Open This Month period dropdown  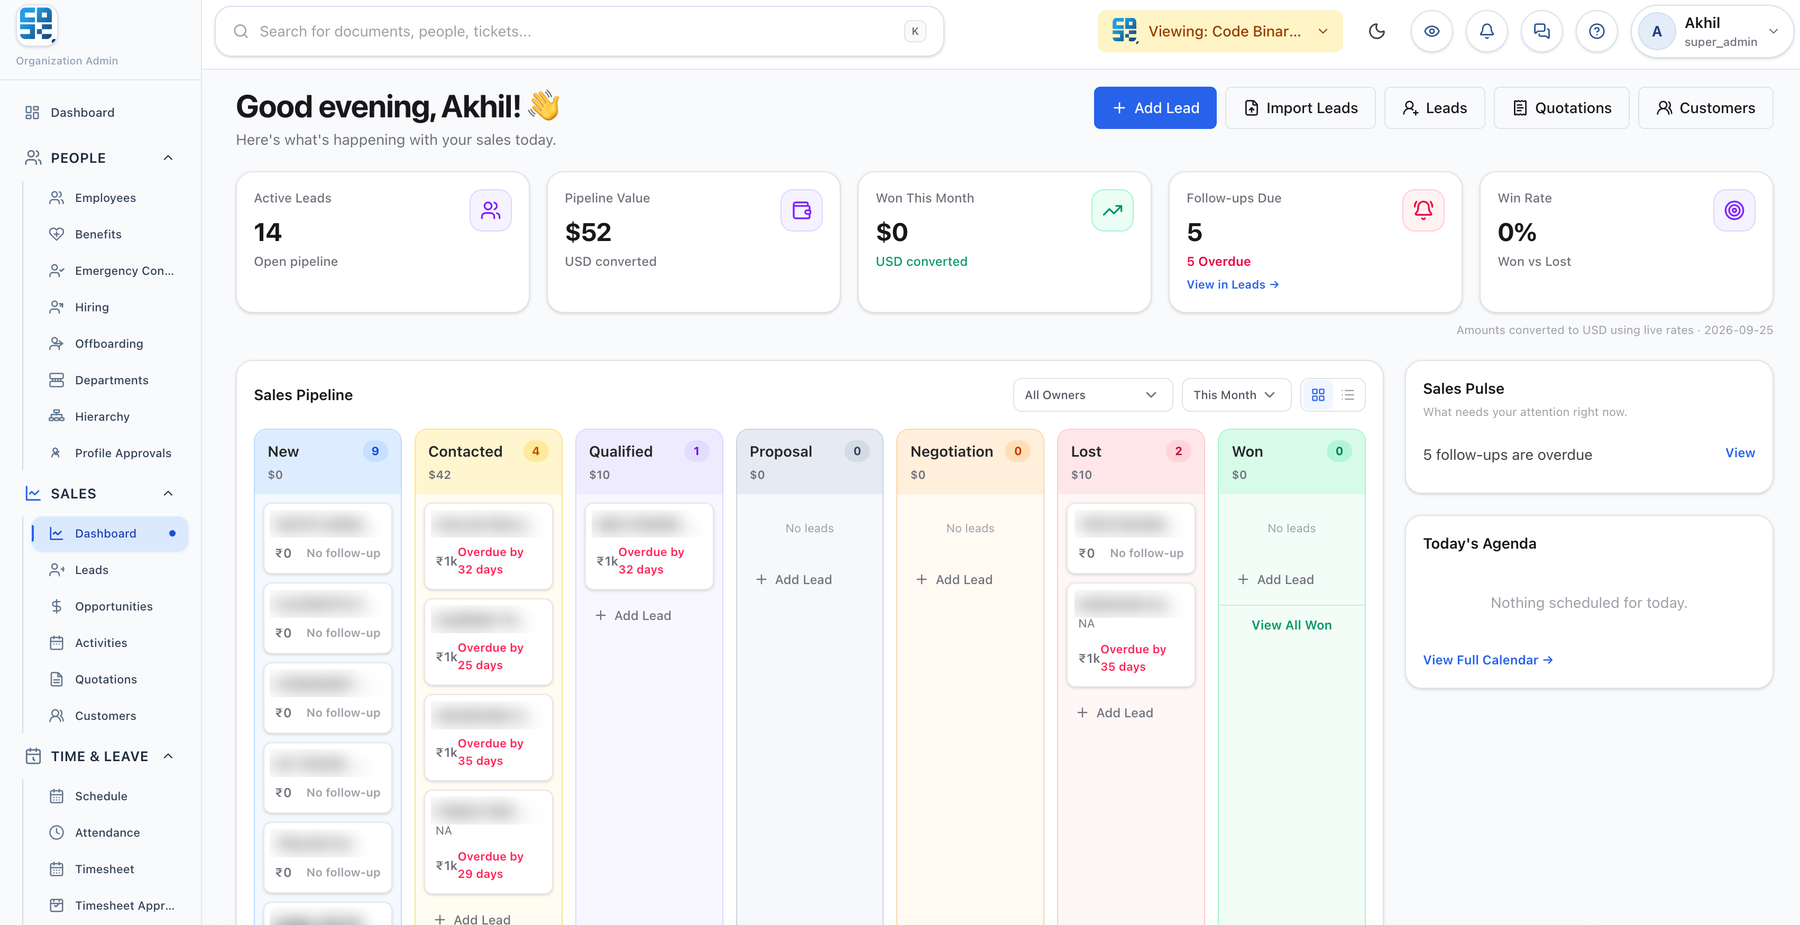(x=1235, y=395)
